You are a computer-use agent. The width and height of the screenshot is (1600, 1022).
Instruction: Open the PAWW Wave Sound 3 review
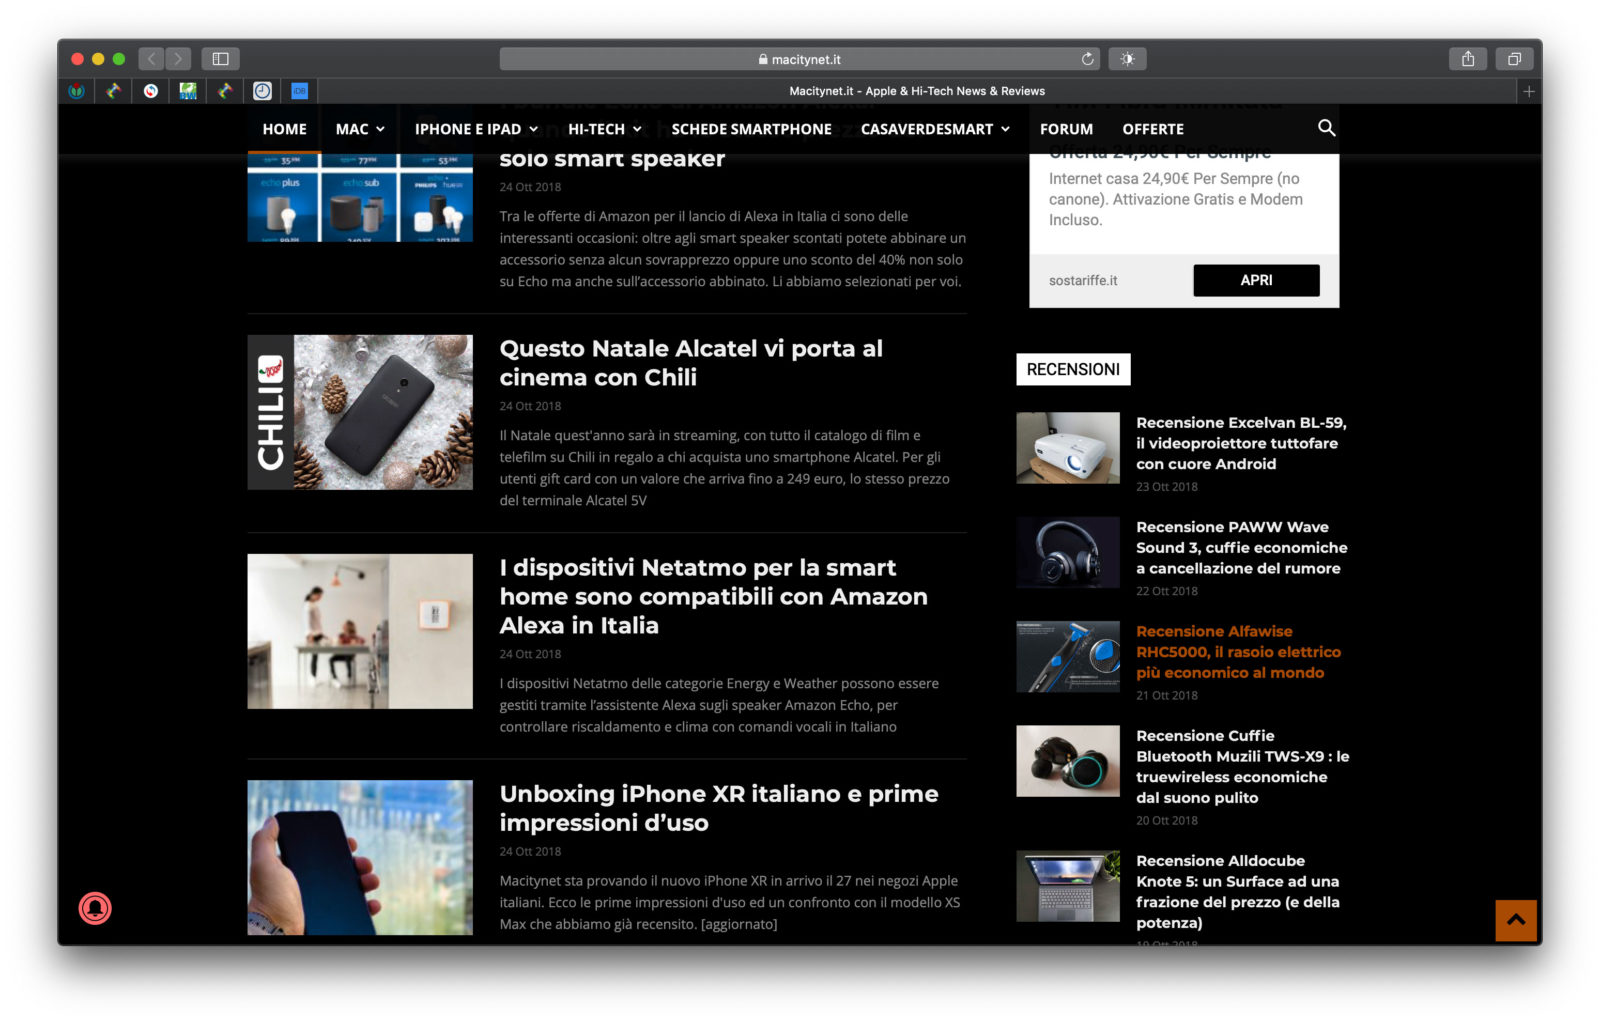(x=1242, y=547)
